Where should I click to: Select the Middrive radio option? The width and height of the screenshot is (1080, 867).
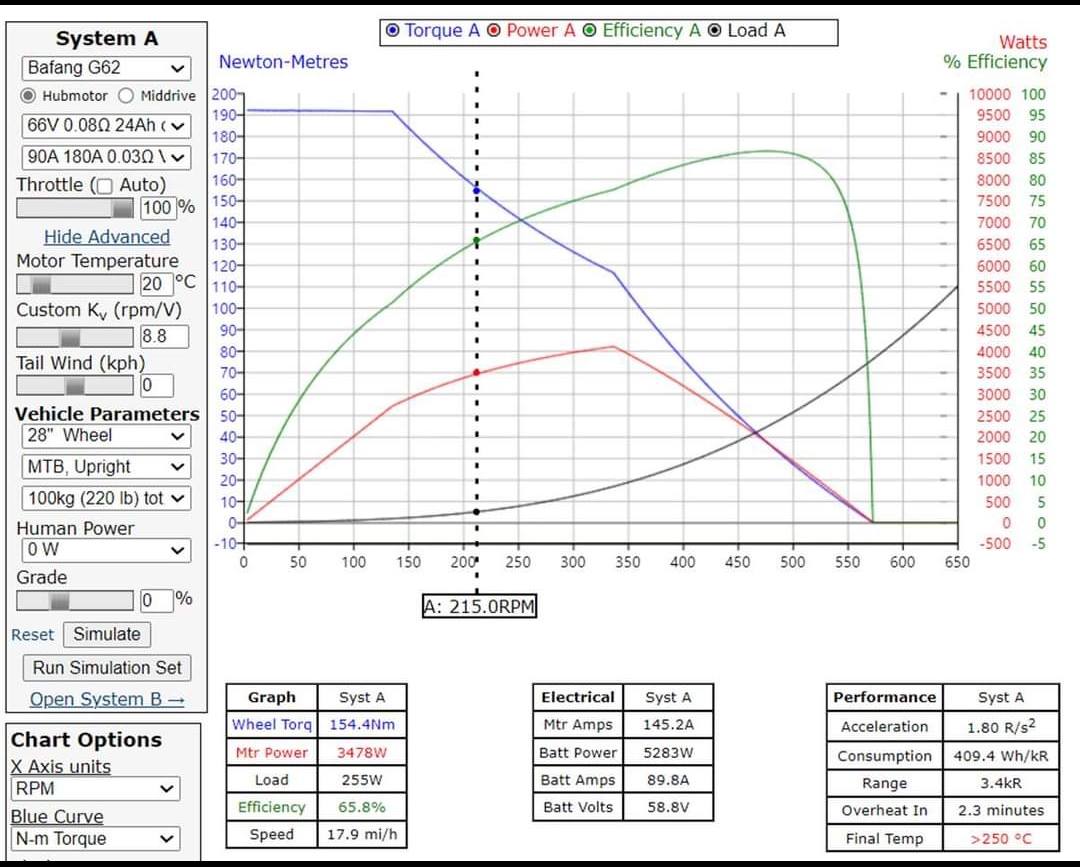click(x=126, y=96)
